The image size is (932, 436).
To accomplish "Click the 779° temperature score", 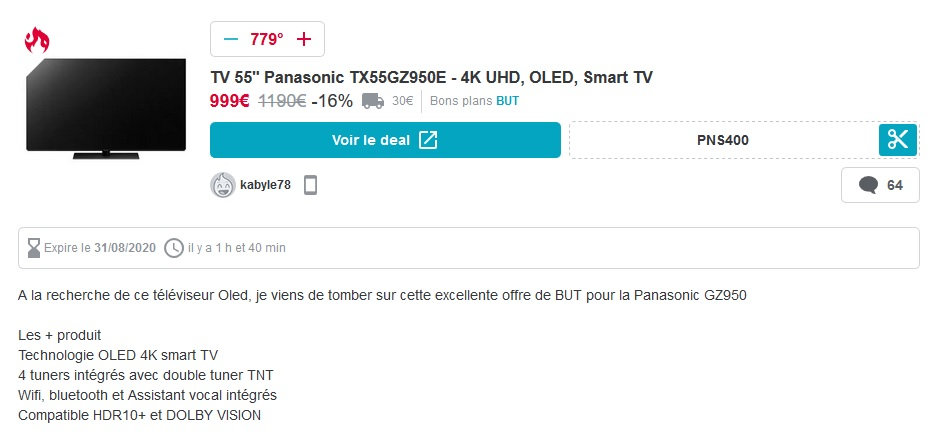I will (267, 40).
